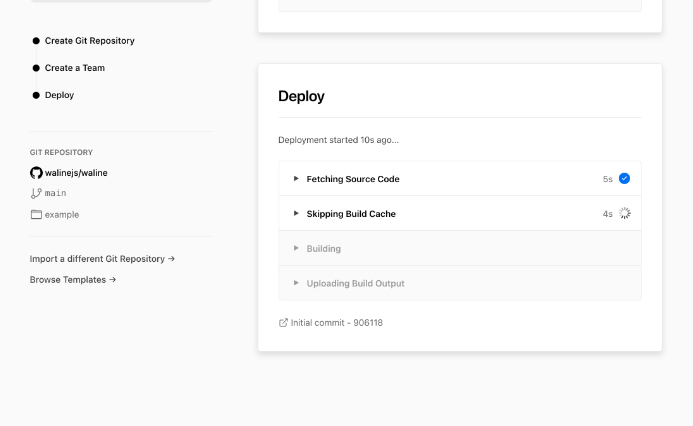This screenshot has height=426, width=693.
Task: Click the bullet dot beside Create Git Repository
Action: click(x=36, y=41)
